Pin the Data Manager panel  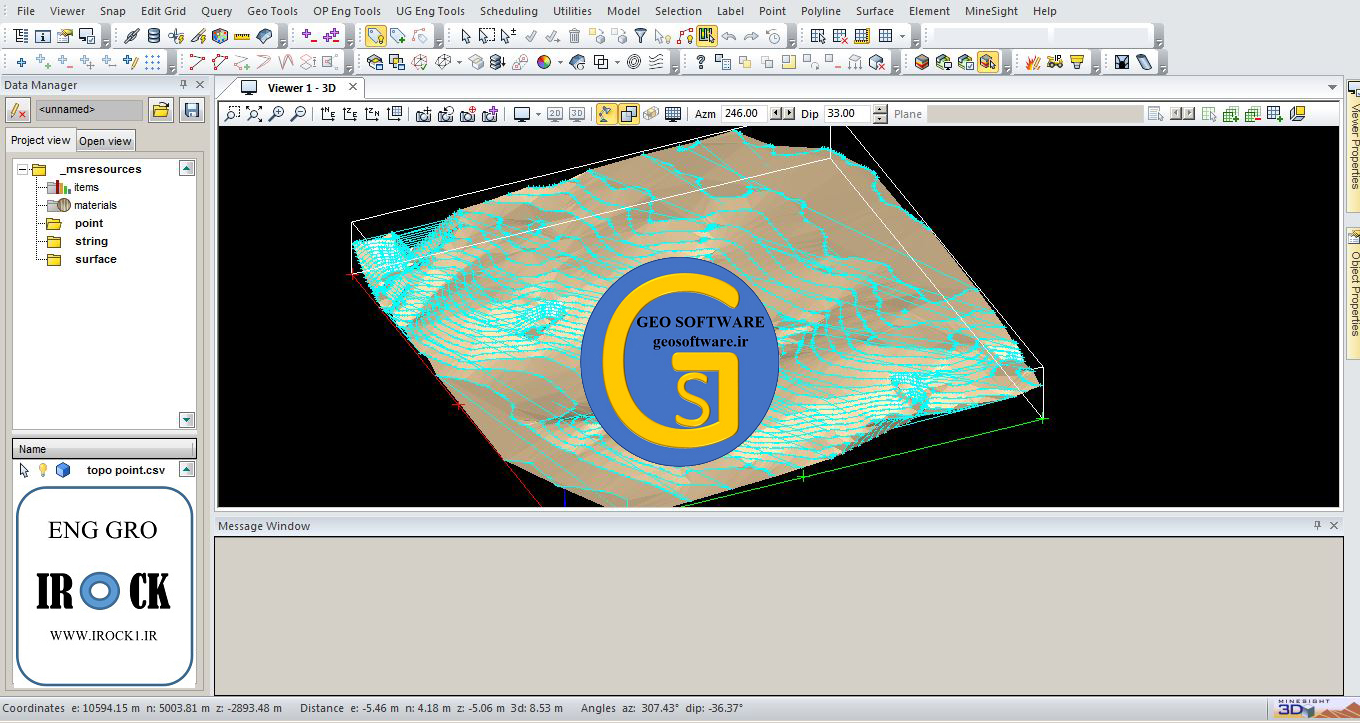[x=183, y=85]
